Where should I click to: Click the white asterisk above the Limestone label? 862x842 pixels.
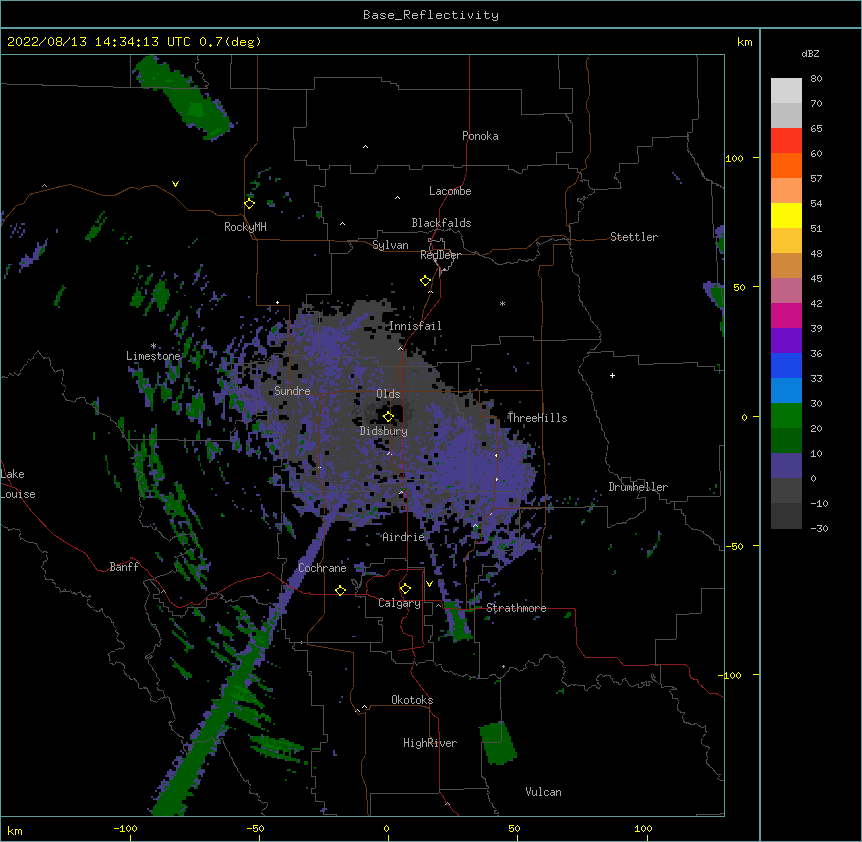(153, 346)
